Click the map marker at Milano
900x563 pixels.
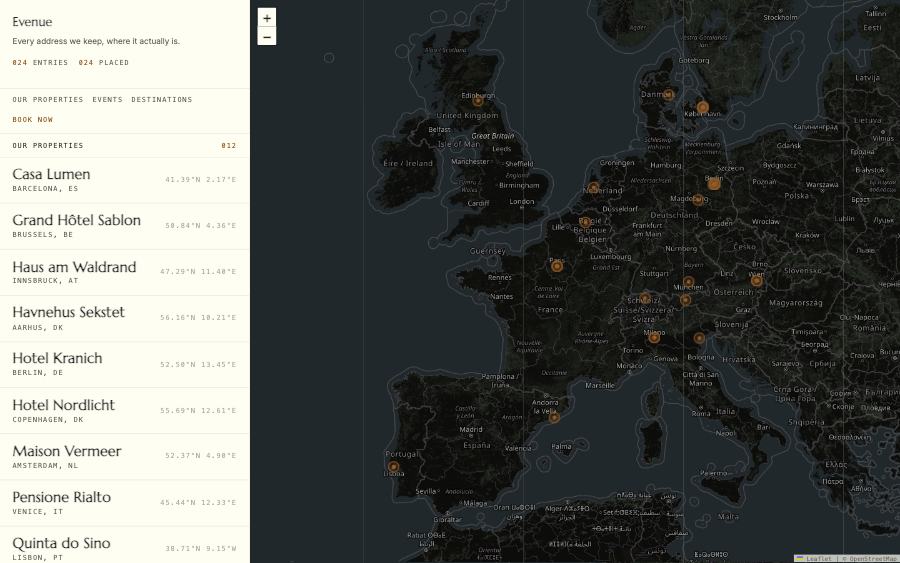click(x=654, y=338)
